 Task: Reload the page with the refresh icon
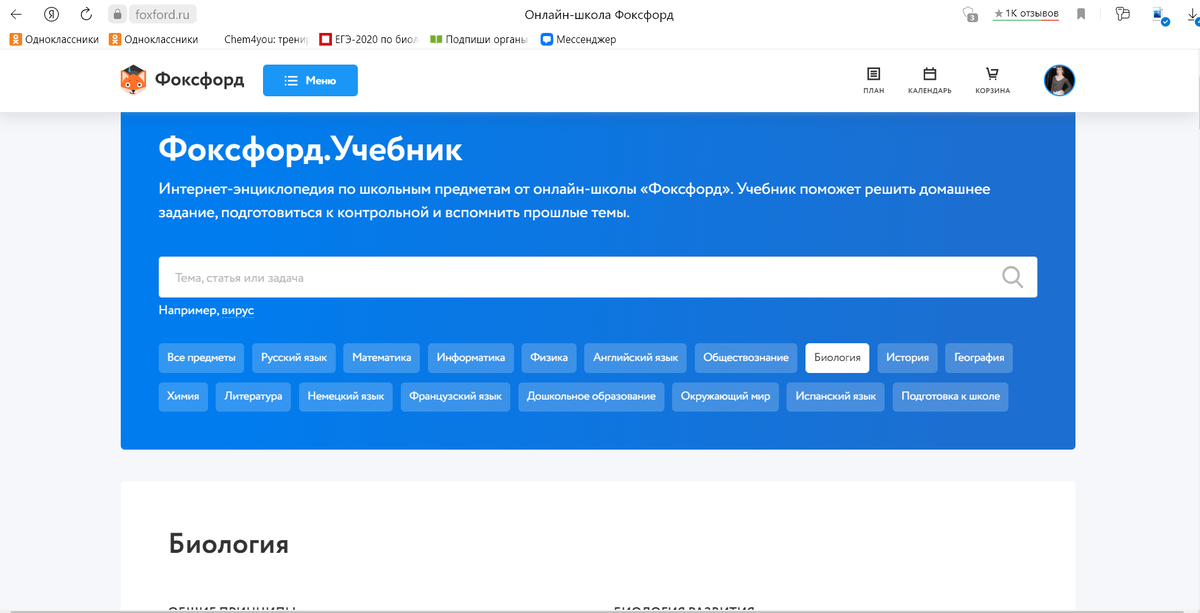click(x=85, y=15)
